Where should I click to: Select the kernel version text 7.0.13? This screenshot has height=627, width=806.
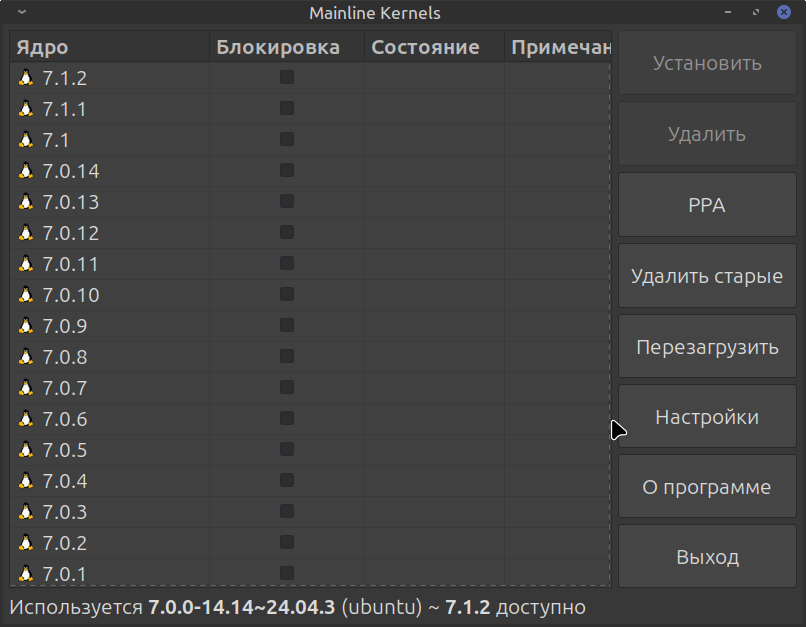[70, 202]
